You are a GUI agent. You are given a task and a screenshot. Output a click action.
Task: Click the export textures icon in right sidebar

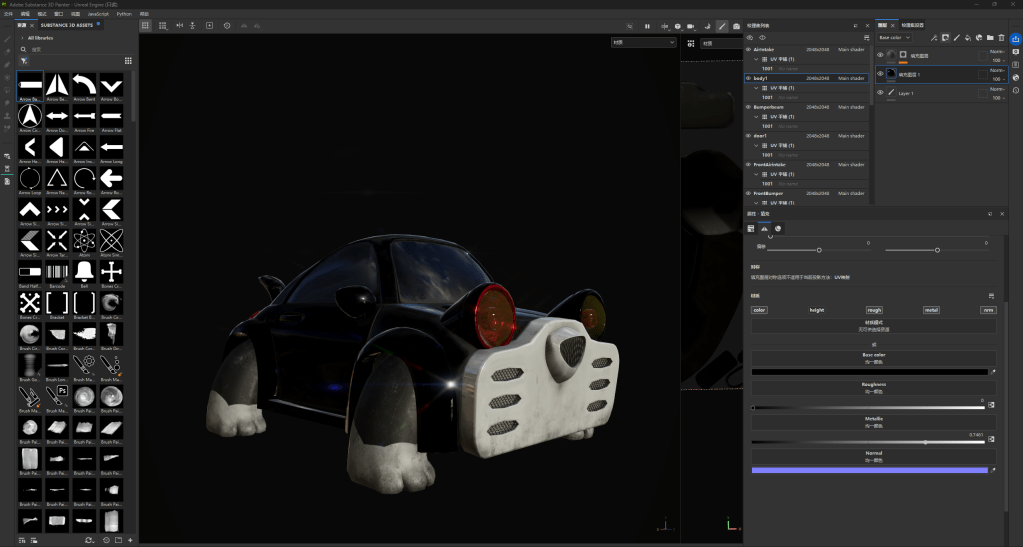tap(1015, 39)
